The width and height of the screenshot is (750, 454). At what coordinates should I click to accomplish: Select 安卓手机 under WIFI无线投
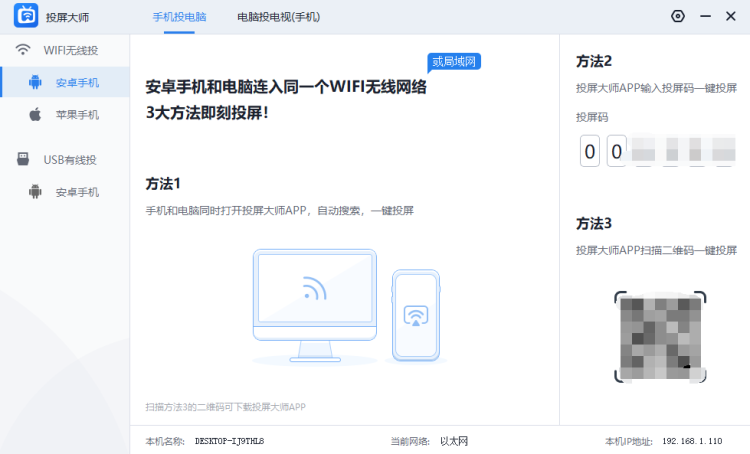[65, 82]
